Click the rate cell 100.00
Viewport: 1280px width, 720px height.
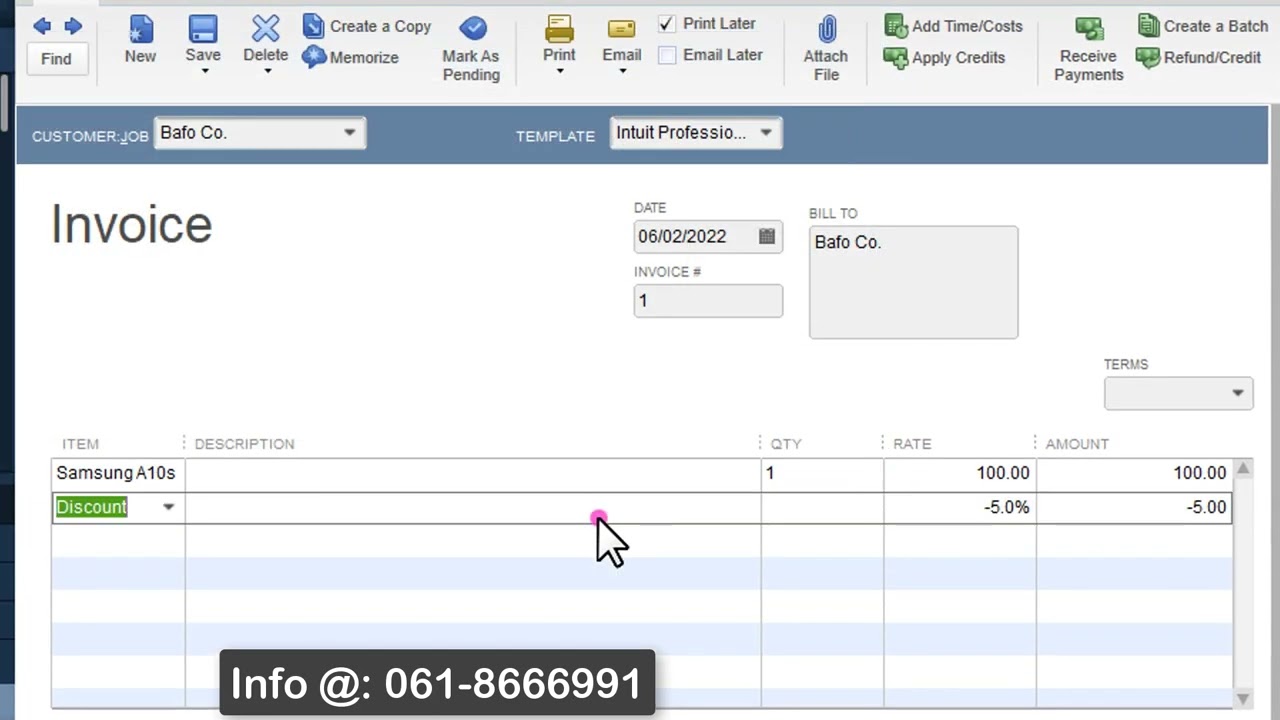[x=959, y=473]
